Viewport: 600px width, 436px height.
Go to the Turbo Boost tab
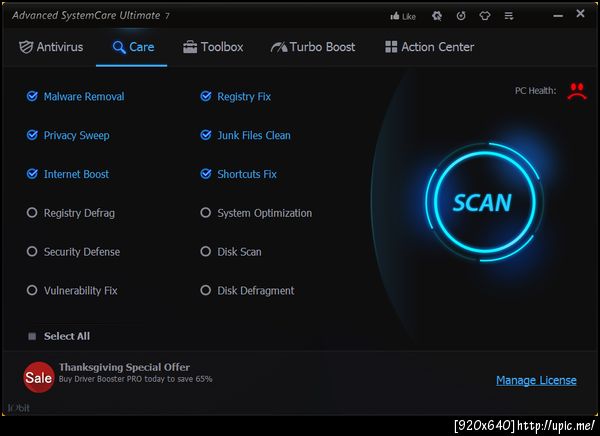pos(313,47)
